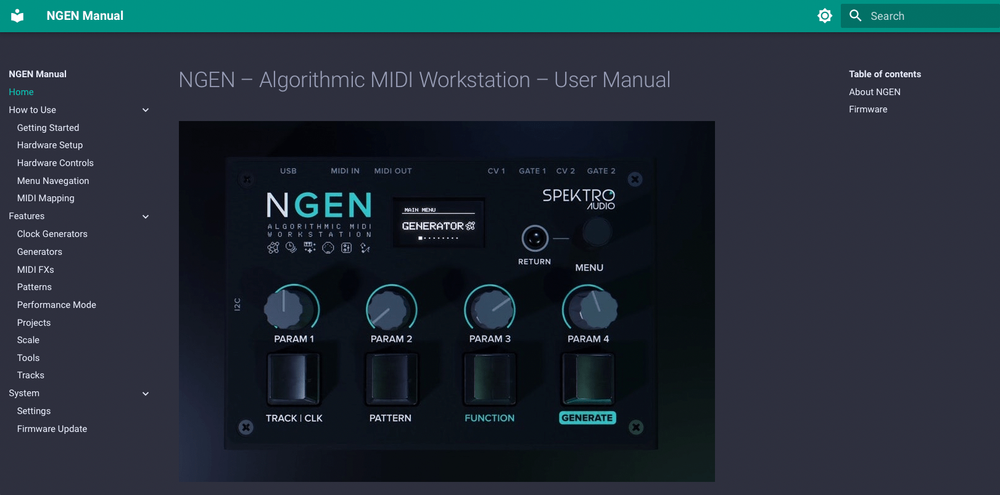Open the Performance Mode page
Screen dimensions: 1000x495
[x=57, y=305]
